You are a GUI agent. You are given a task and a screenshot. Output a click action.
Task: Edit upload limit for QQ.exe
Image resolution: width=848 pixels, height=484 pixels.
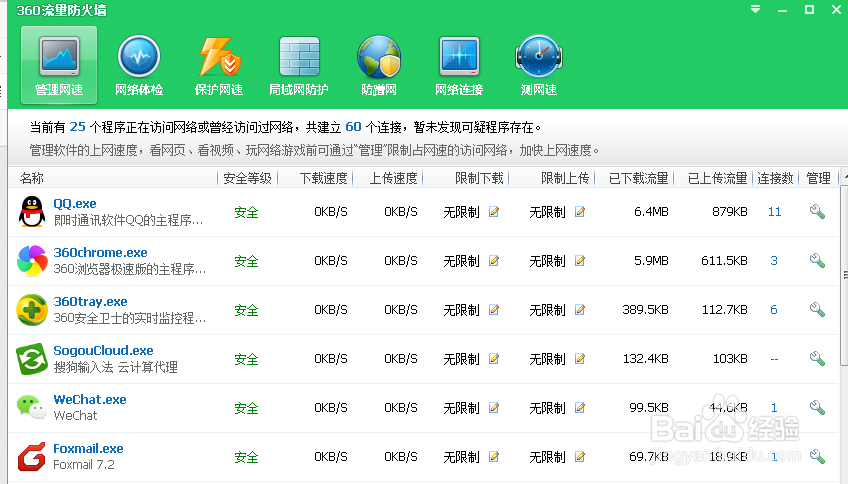pyautogui.click(x=580, y=212)
